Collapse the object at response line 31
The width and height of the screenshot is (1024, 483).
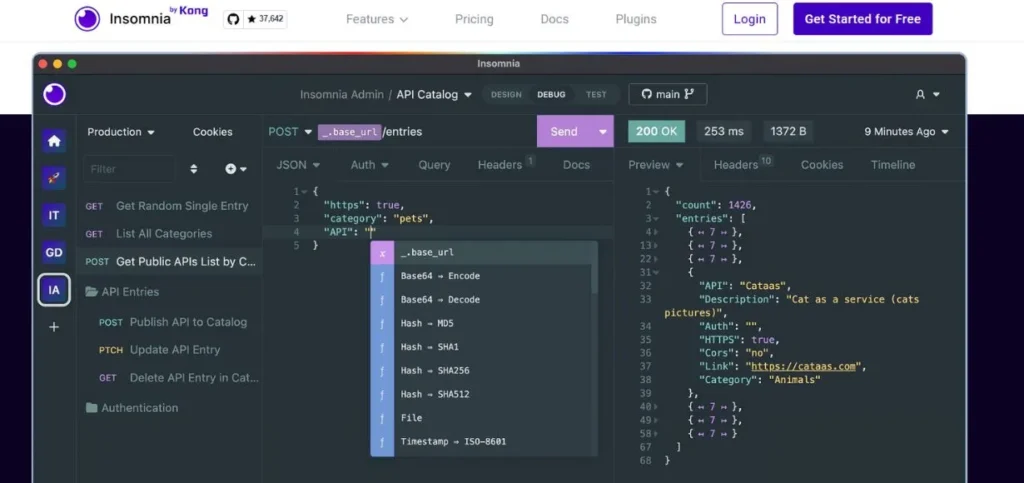click(656, 272)
